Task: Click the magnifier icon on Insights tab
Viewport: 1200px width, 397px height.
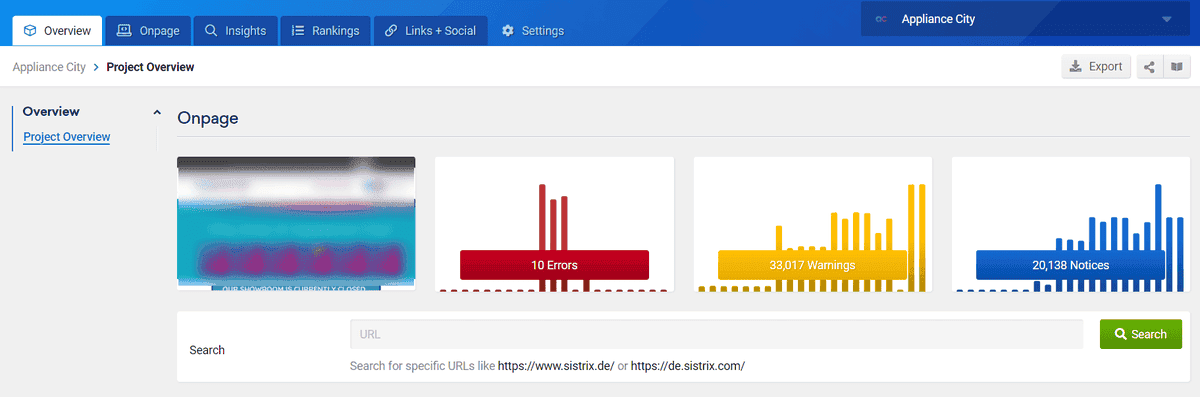Action: point(211,31)
